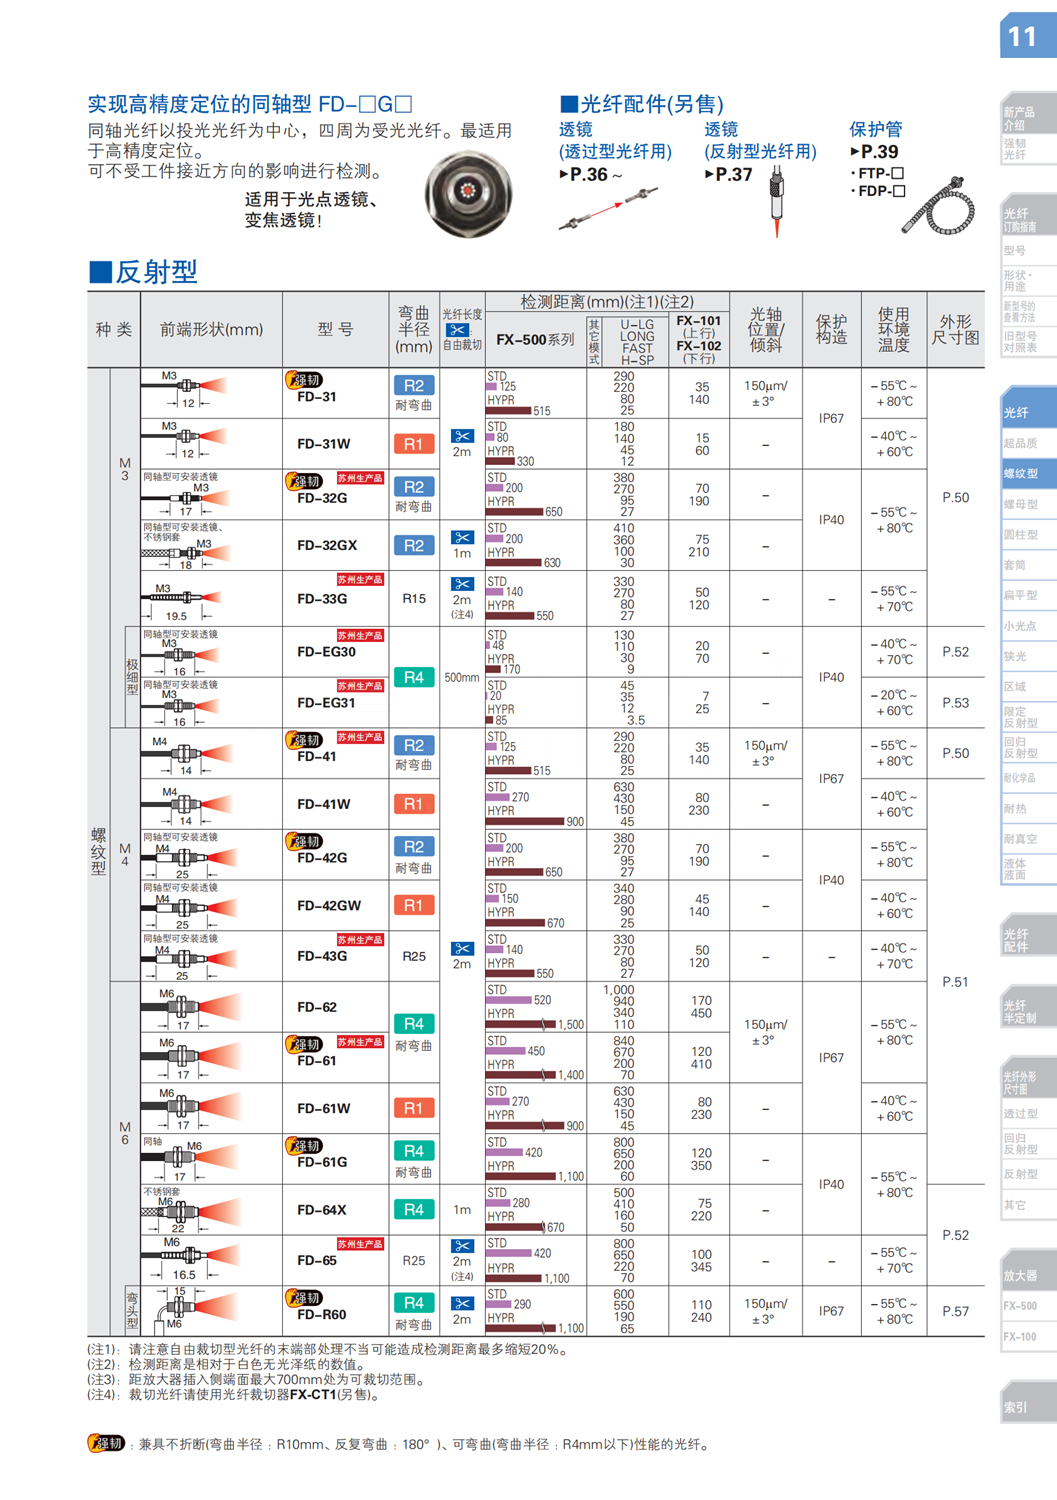Jump to the FX-500 side tab

tap(1028, 1306)
